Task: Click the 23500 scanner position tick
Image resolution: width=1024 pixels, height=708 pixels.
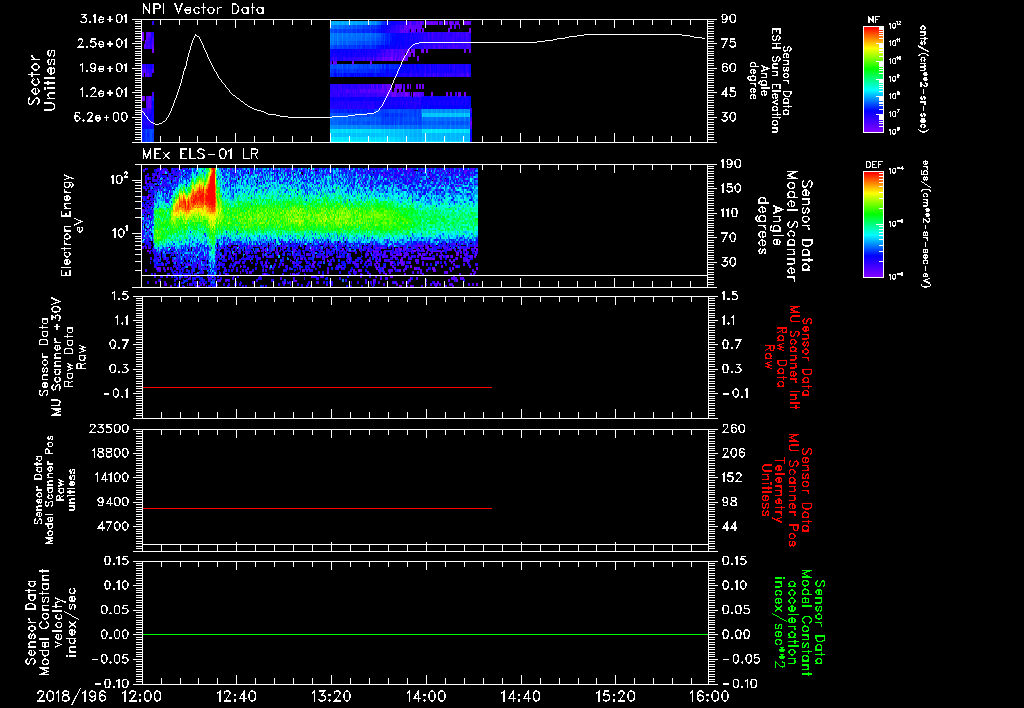Action: (110, 428)
